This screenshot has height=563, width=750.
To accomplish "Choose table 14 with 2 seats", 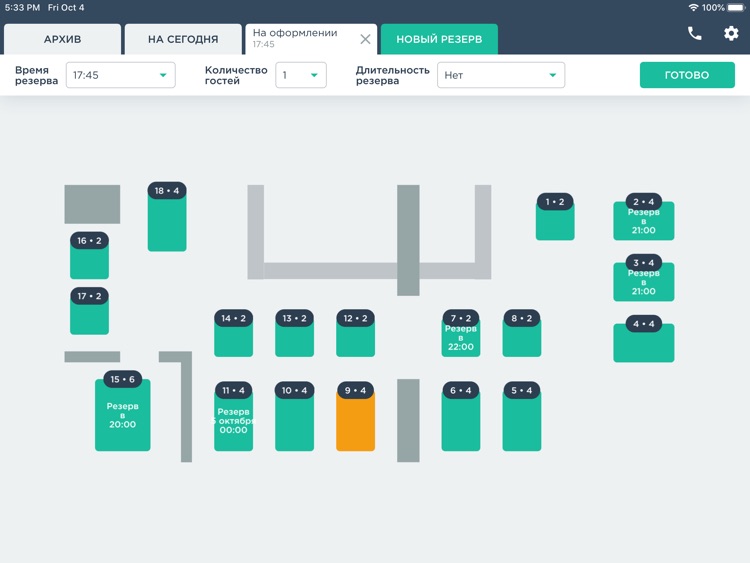I will coord(233,333).
